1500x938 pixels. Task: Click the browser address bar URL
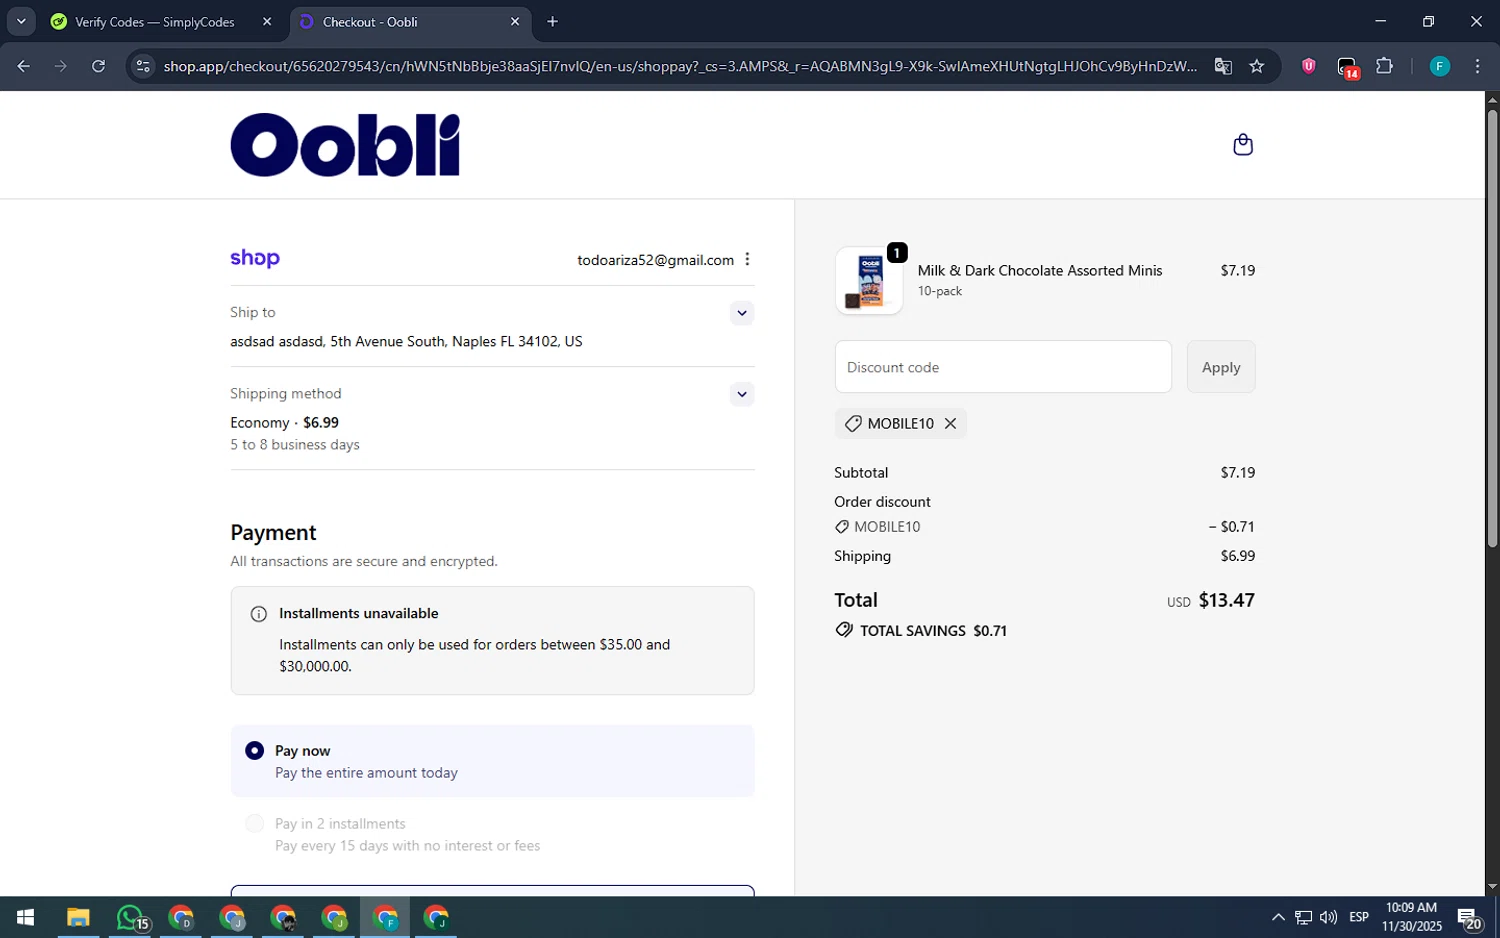pos(680,66)
